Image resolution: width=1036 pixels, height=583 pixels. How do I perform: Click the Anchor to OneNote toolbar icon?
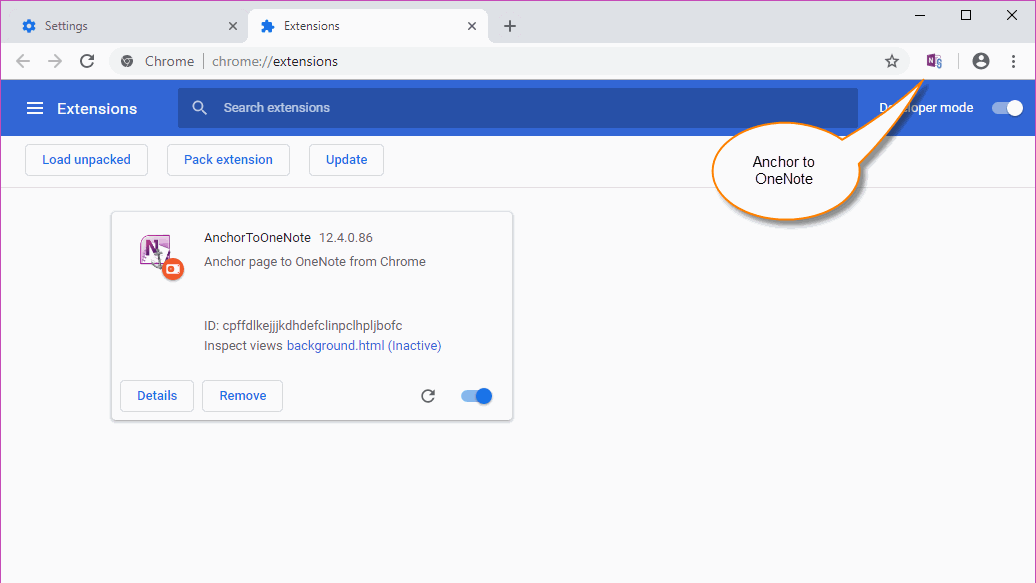pos(934,61)
